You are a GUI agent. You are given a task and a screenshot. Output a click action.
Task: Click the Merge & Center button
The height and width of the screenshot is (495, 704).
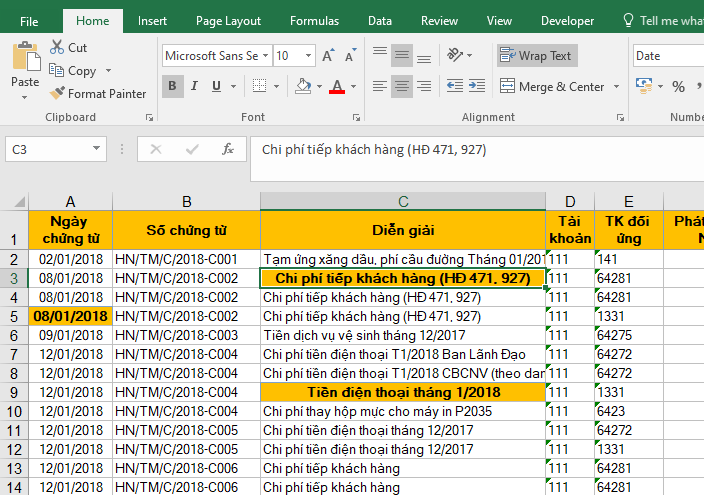[x=554, y=87]
